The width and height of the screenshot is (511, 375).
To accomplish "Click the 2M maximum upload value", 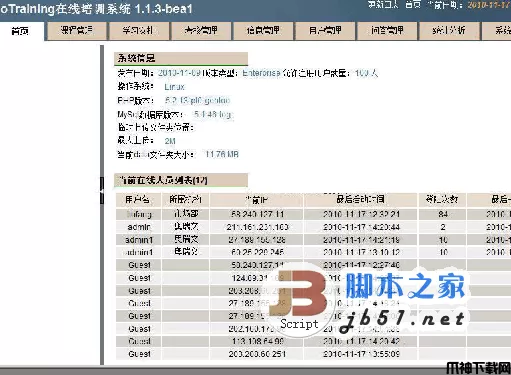I will pyautogui.click(x=170, y=141).
